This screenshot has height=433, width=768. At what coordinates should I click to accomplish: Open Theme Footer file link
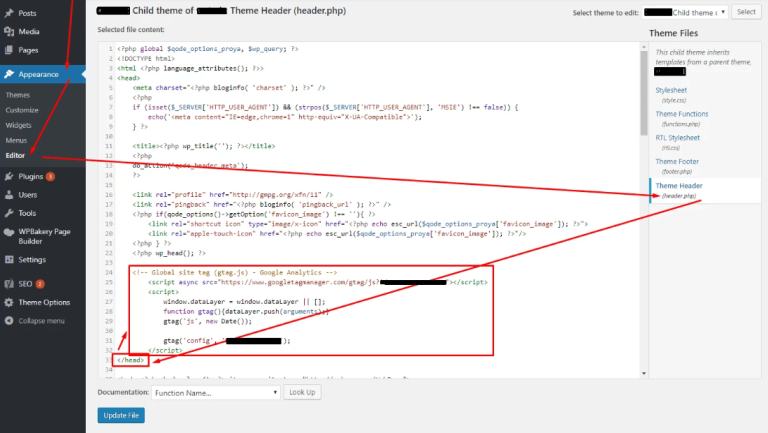[677, 161]
